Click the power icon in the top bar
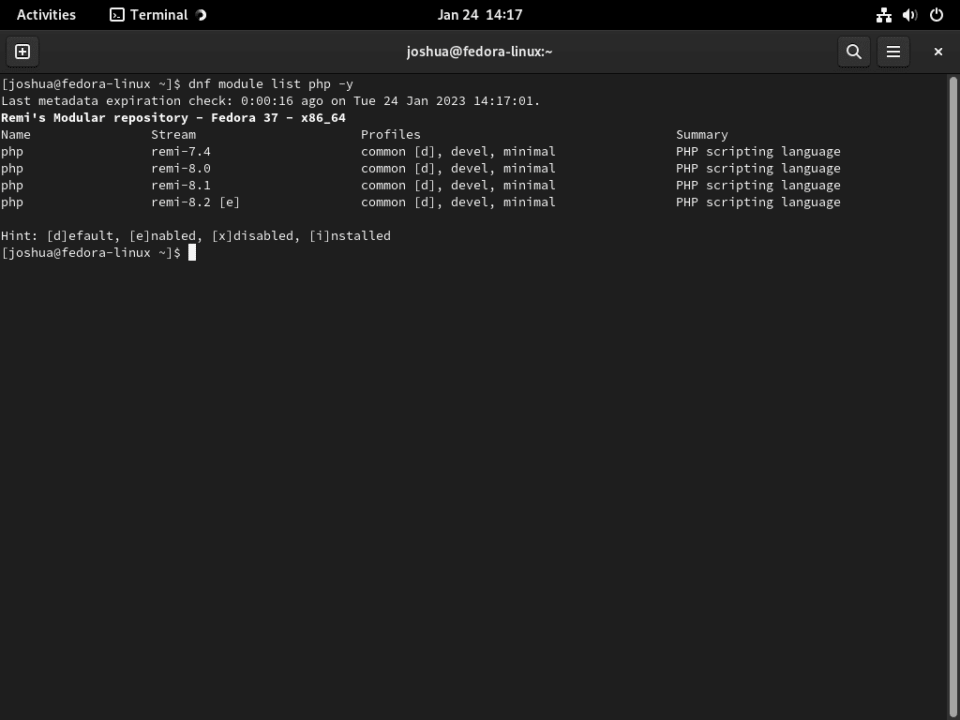The height and width of the screenshot is (720, 960). click(x=935, y=14)
